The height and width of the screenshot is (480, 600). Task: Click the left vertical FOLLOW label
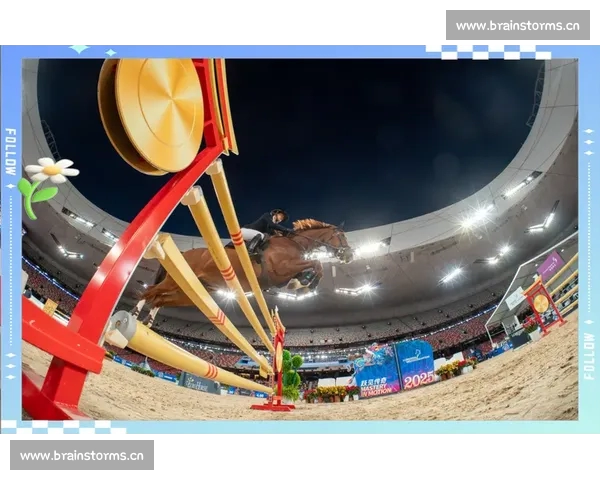11,151
